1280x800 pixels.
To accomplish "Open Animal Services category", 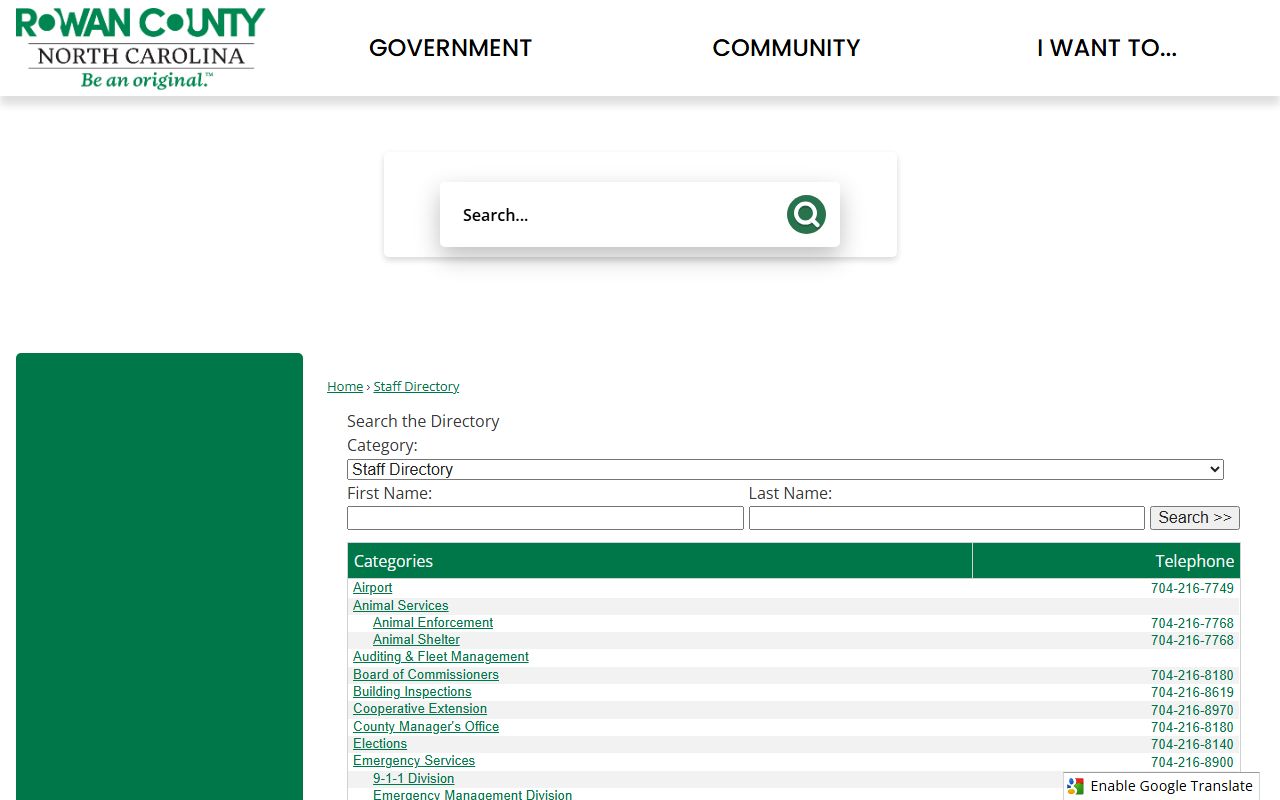I will (x=400, y=605).
